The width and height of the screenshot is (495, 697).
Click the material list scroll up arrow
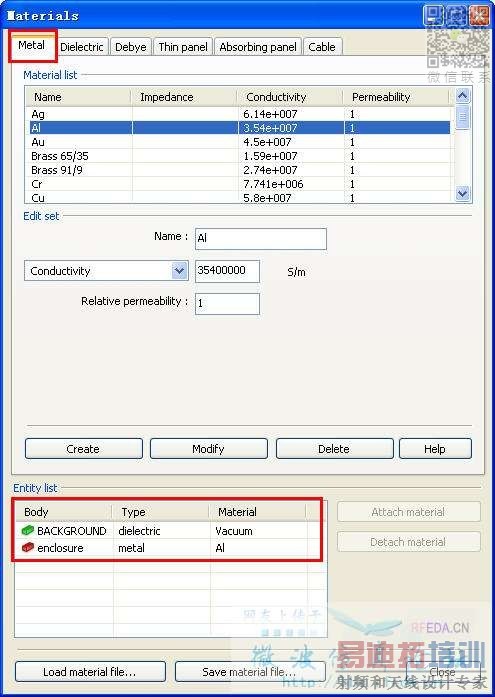coord(463,96)
